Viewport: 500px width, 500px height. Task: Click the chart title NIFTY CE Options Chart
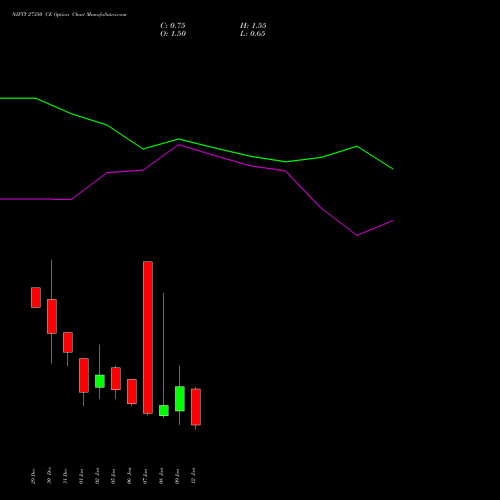[x=69, y=15]
